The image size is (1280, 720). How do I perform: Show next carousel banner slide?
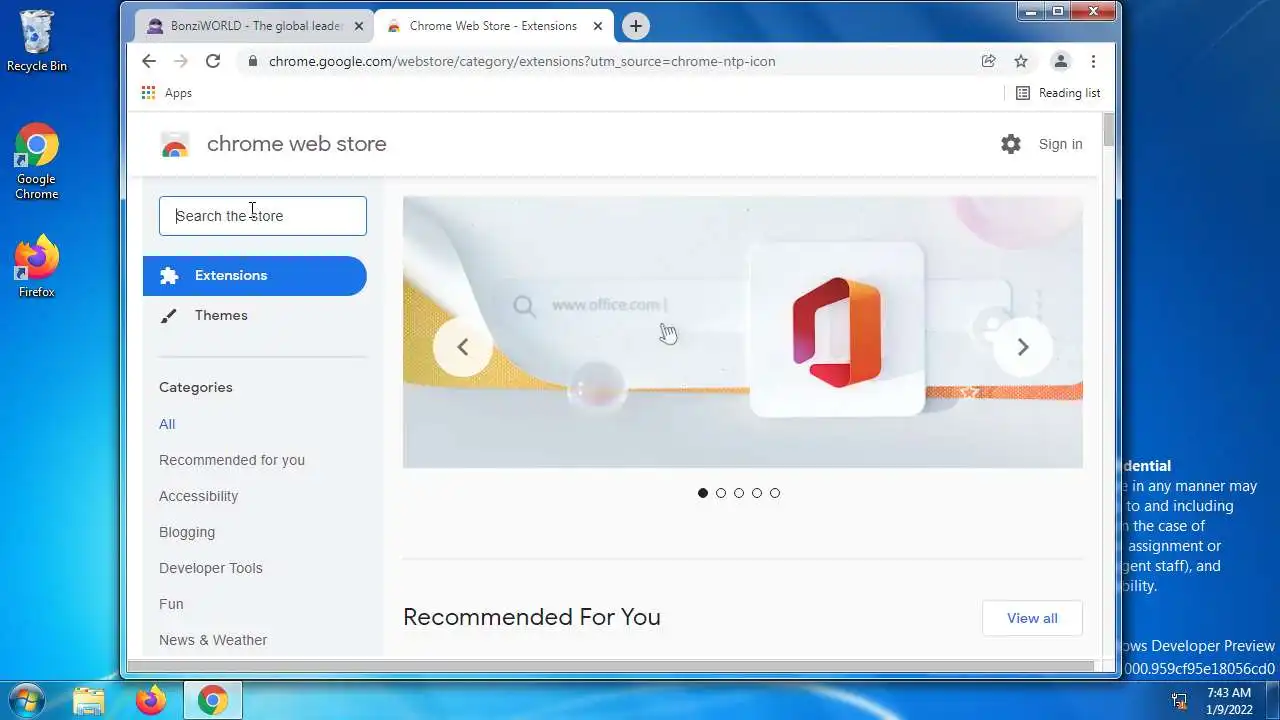[x=1022, y=347]
